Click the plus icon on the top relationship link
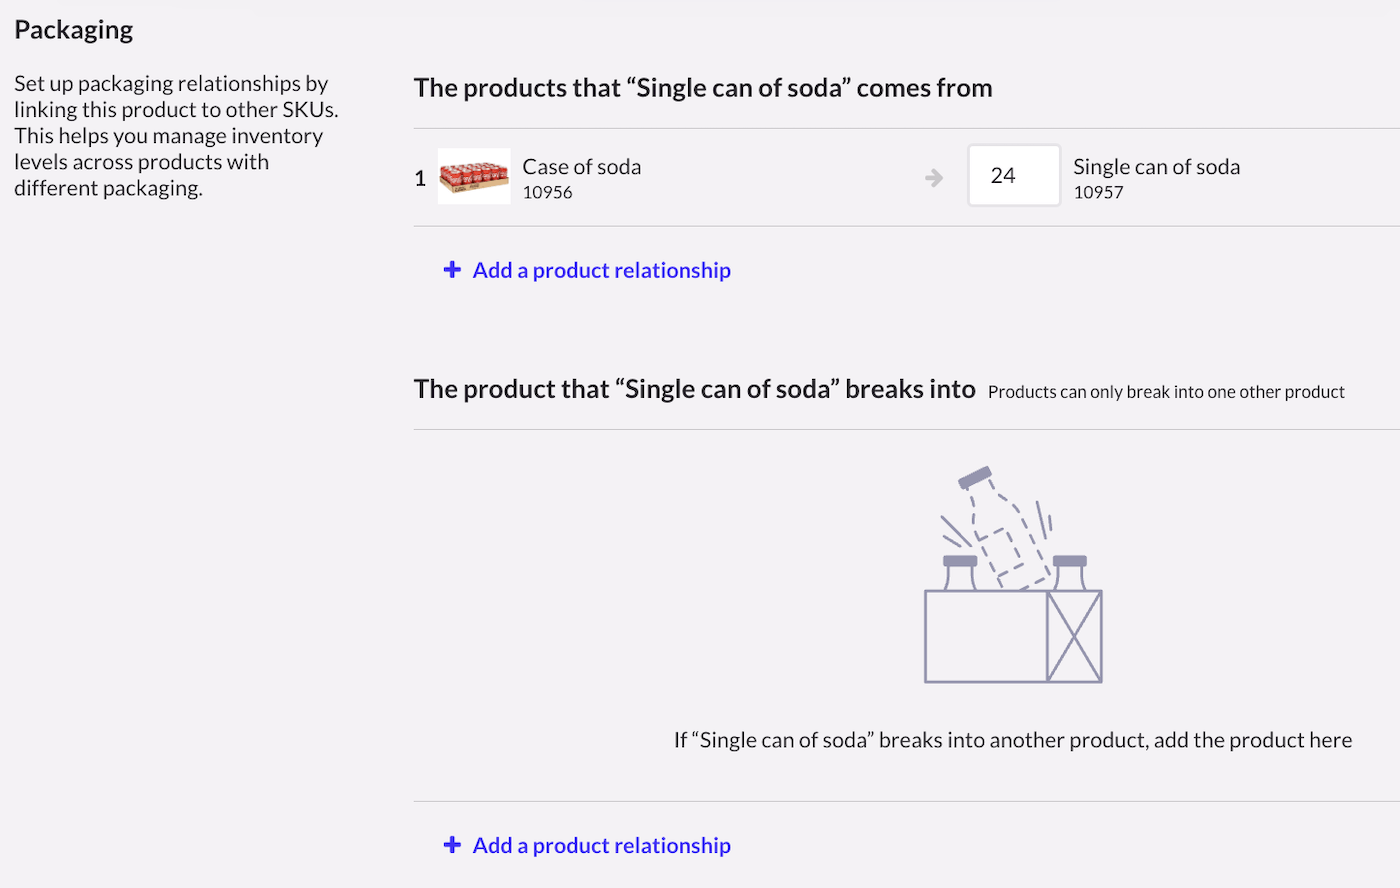1400x888 pixels. pos(452,269)
